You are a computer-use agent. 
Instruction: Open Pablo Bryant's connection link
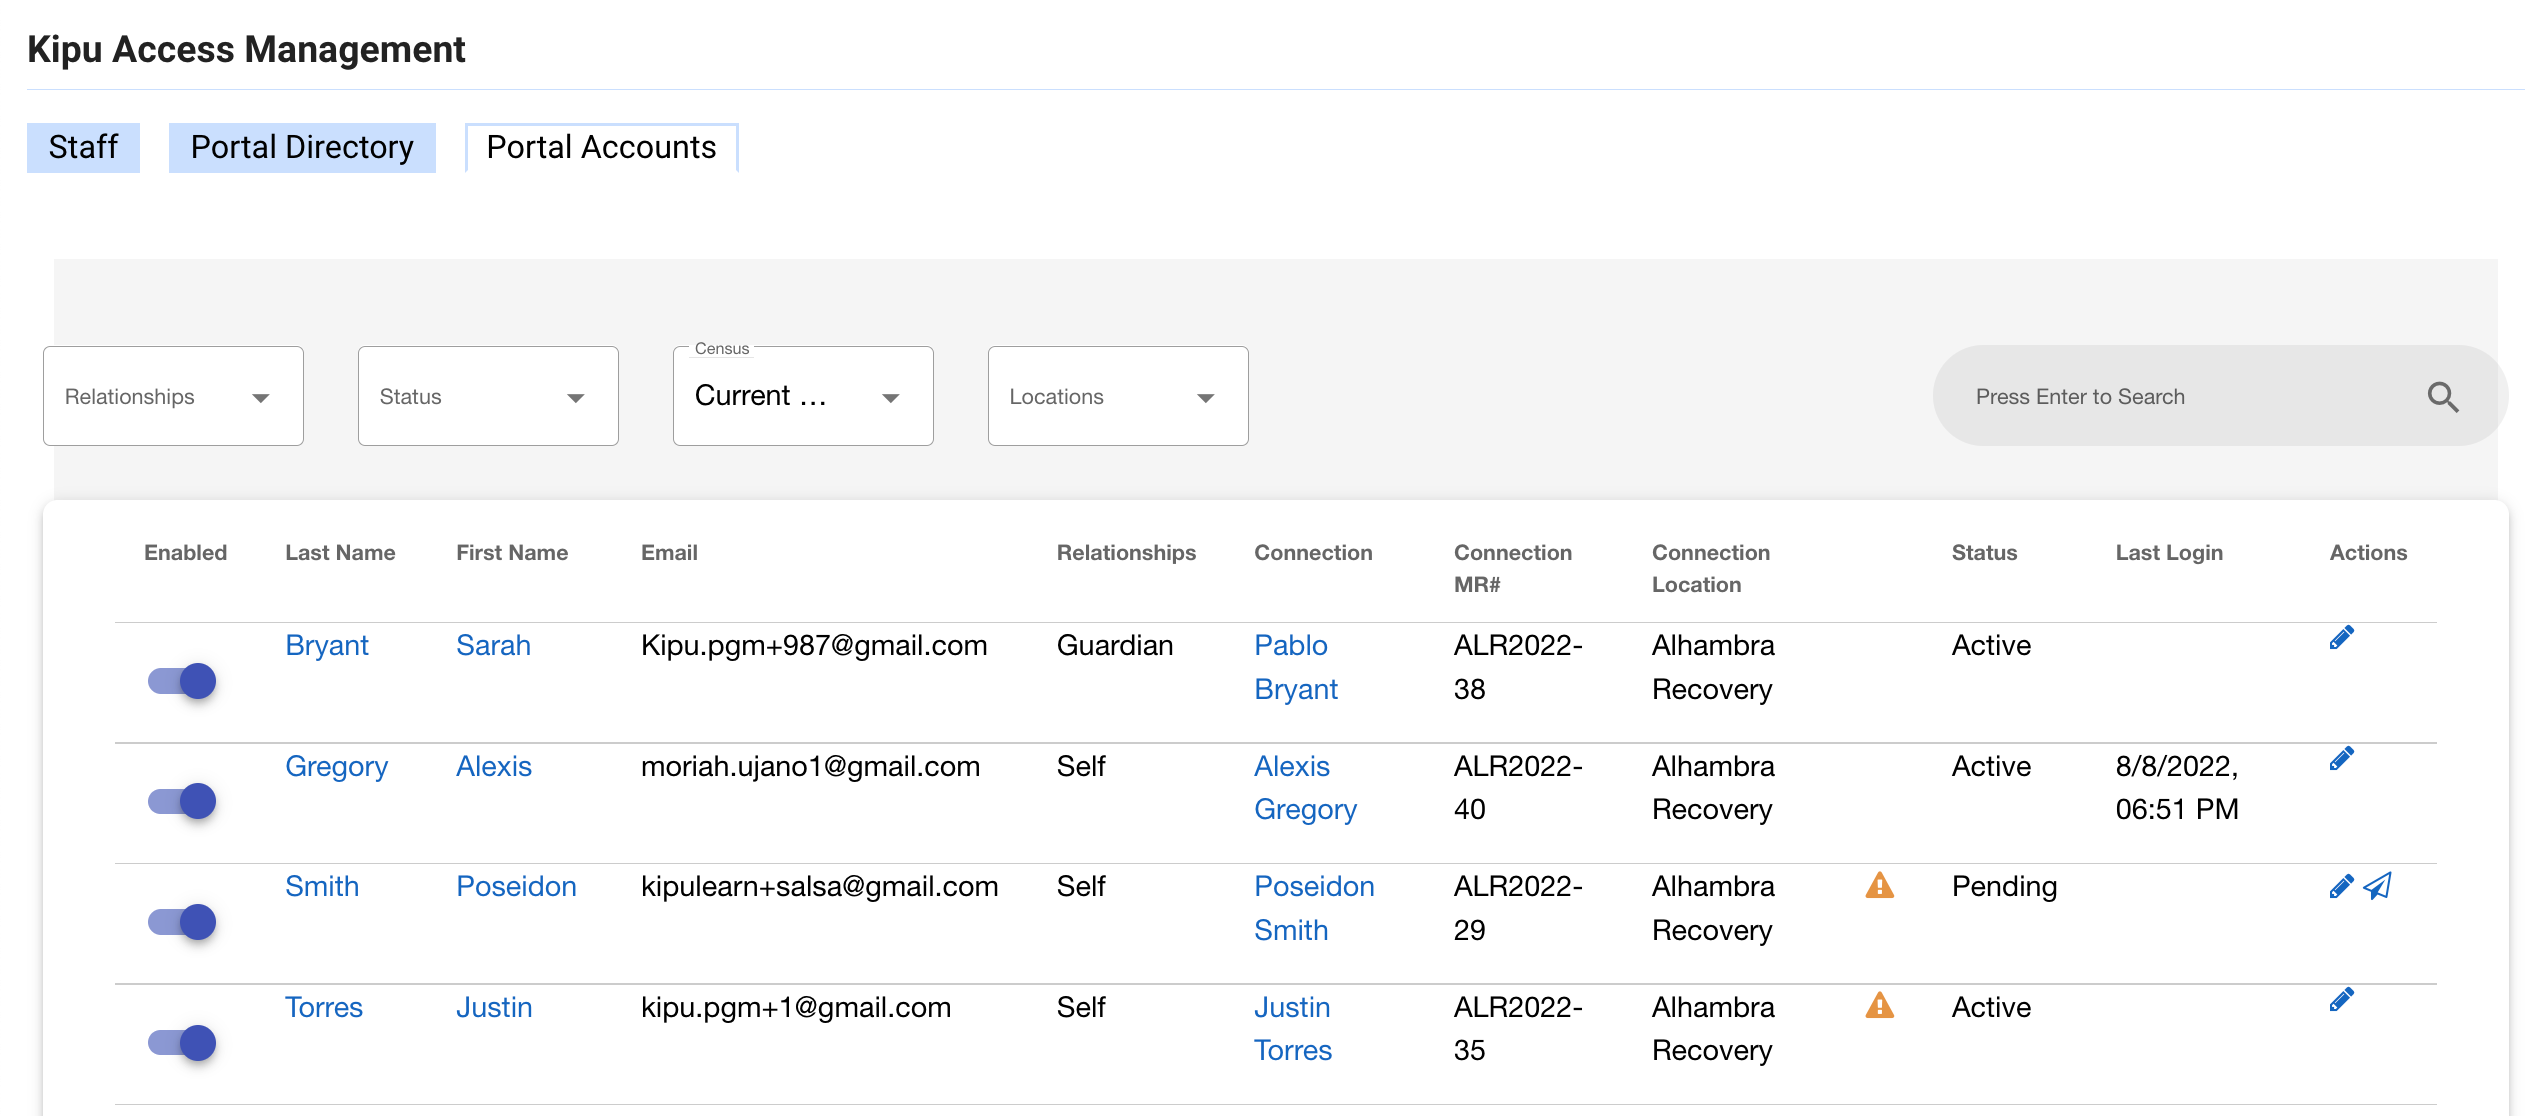1294,666
